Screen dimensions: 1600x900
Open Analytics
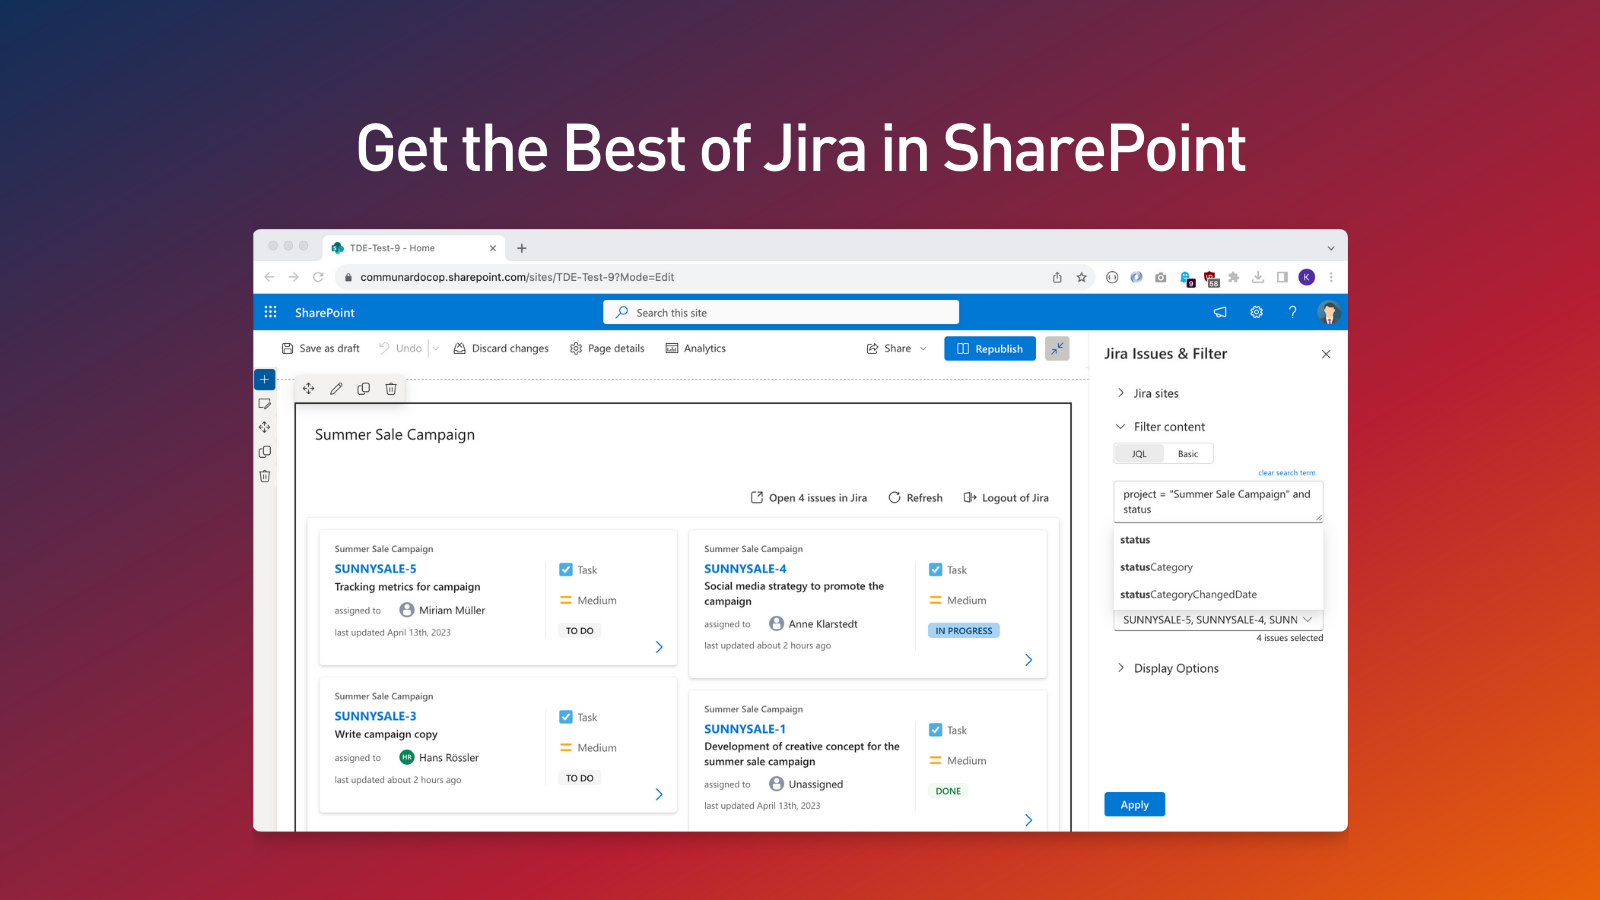pyautogui.click(x=696, y=348)
